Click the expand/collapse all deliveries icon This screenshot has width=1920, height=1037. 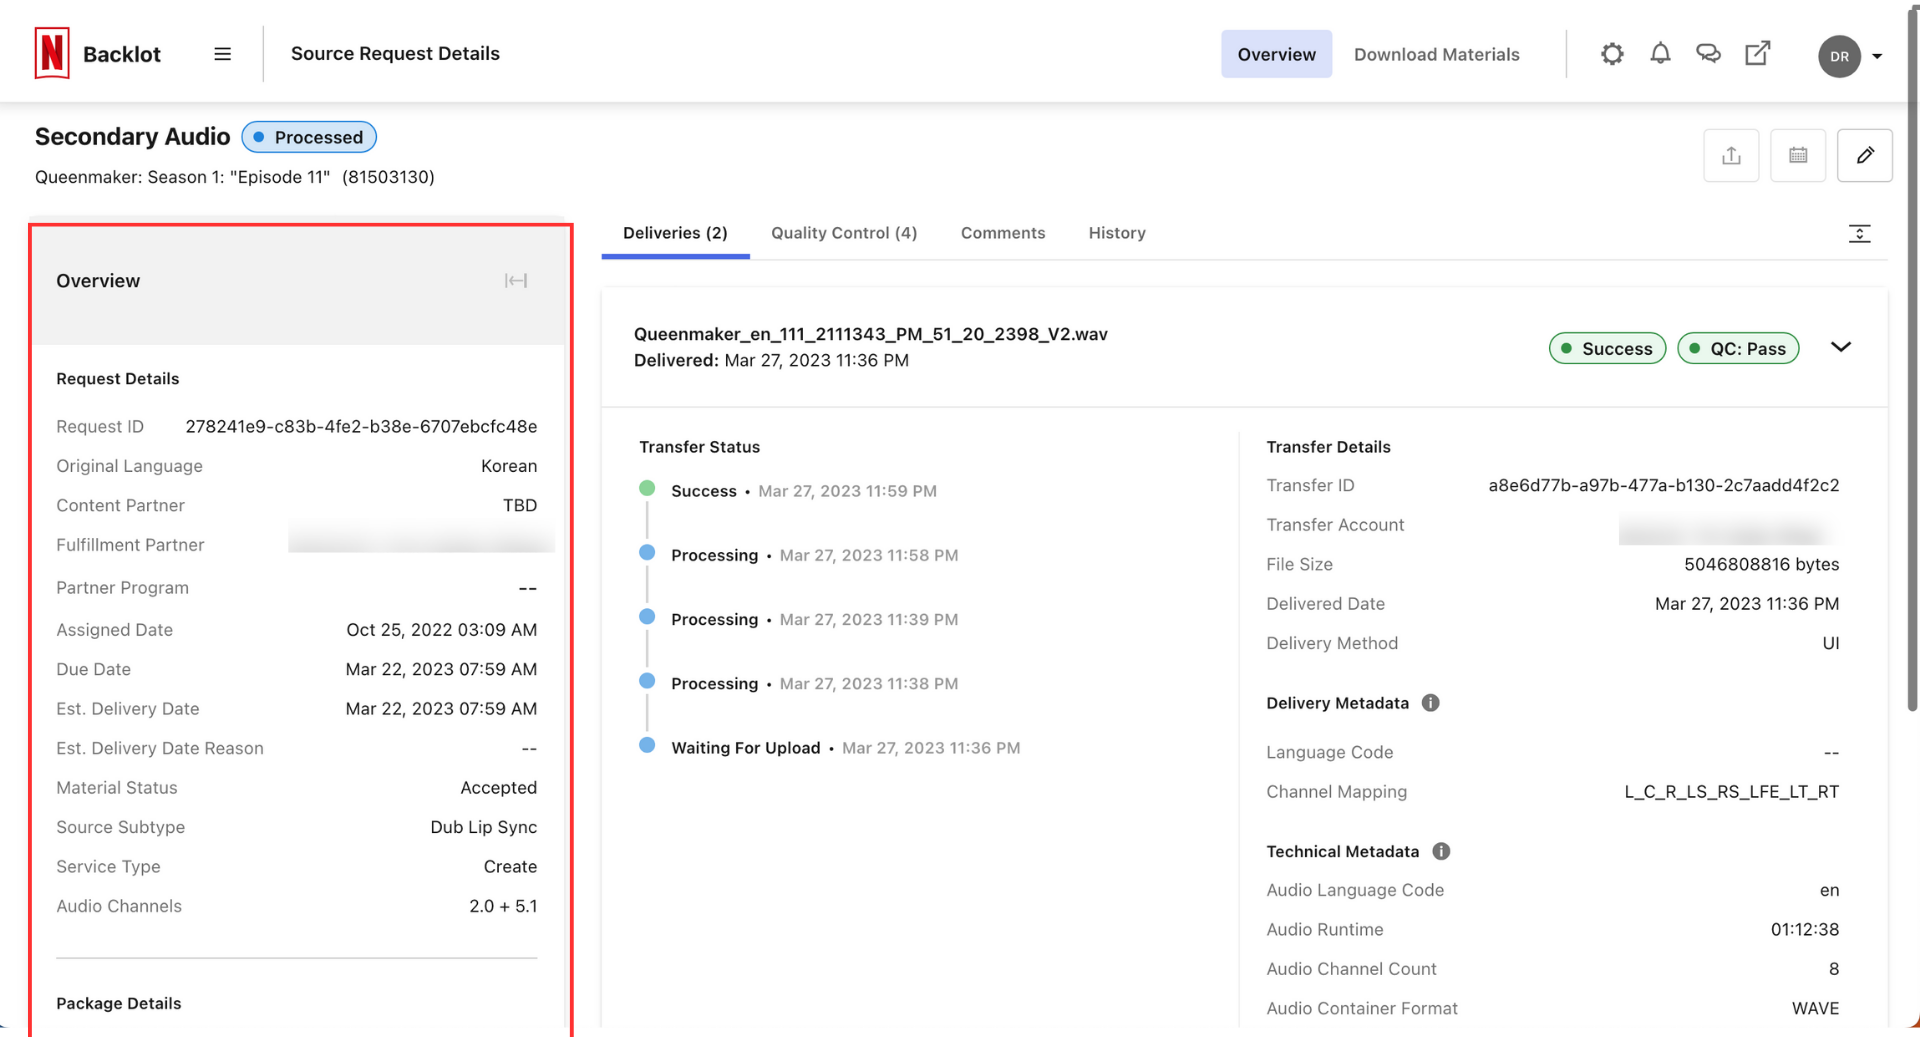1859,233
